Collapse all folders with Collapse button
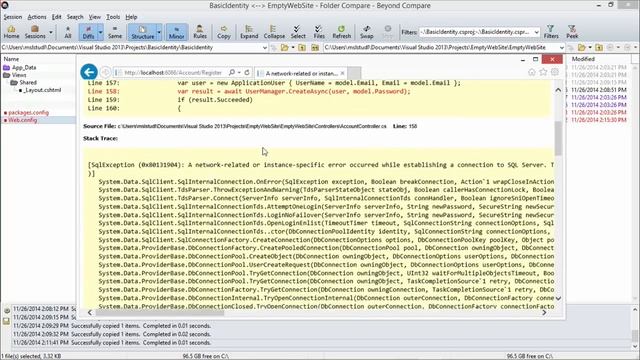This screenshot has width=640, height=360. 274,32
